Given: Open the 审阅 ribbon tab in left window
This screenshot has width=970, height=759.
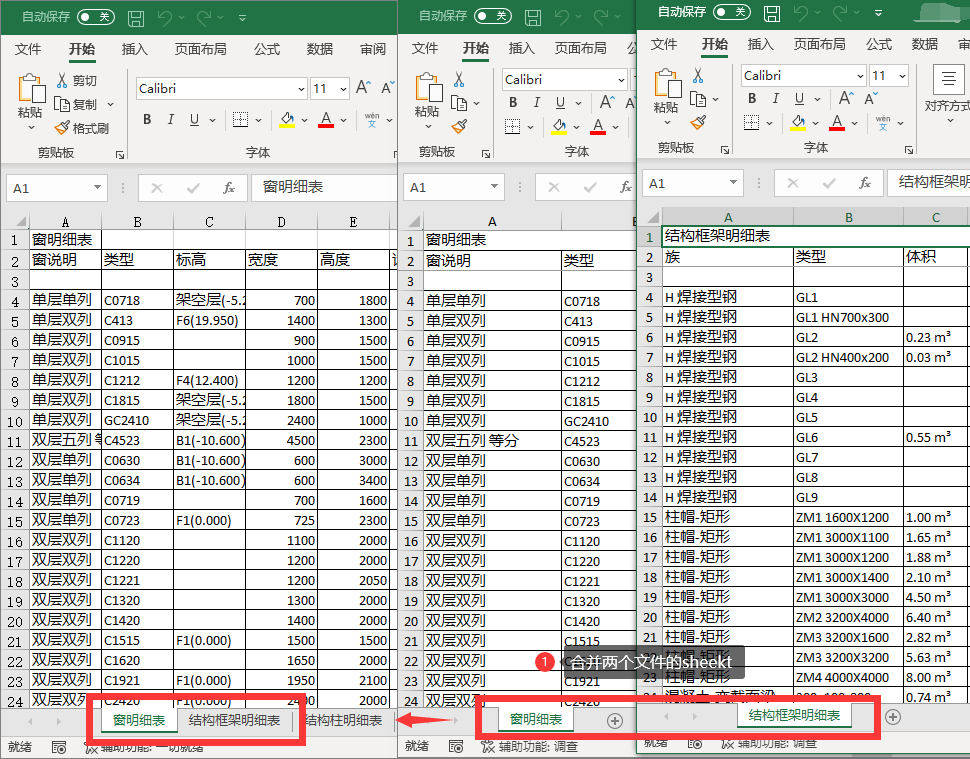Looking at the screenshot, I should [373, 49].
